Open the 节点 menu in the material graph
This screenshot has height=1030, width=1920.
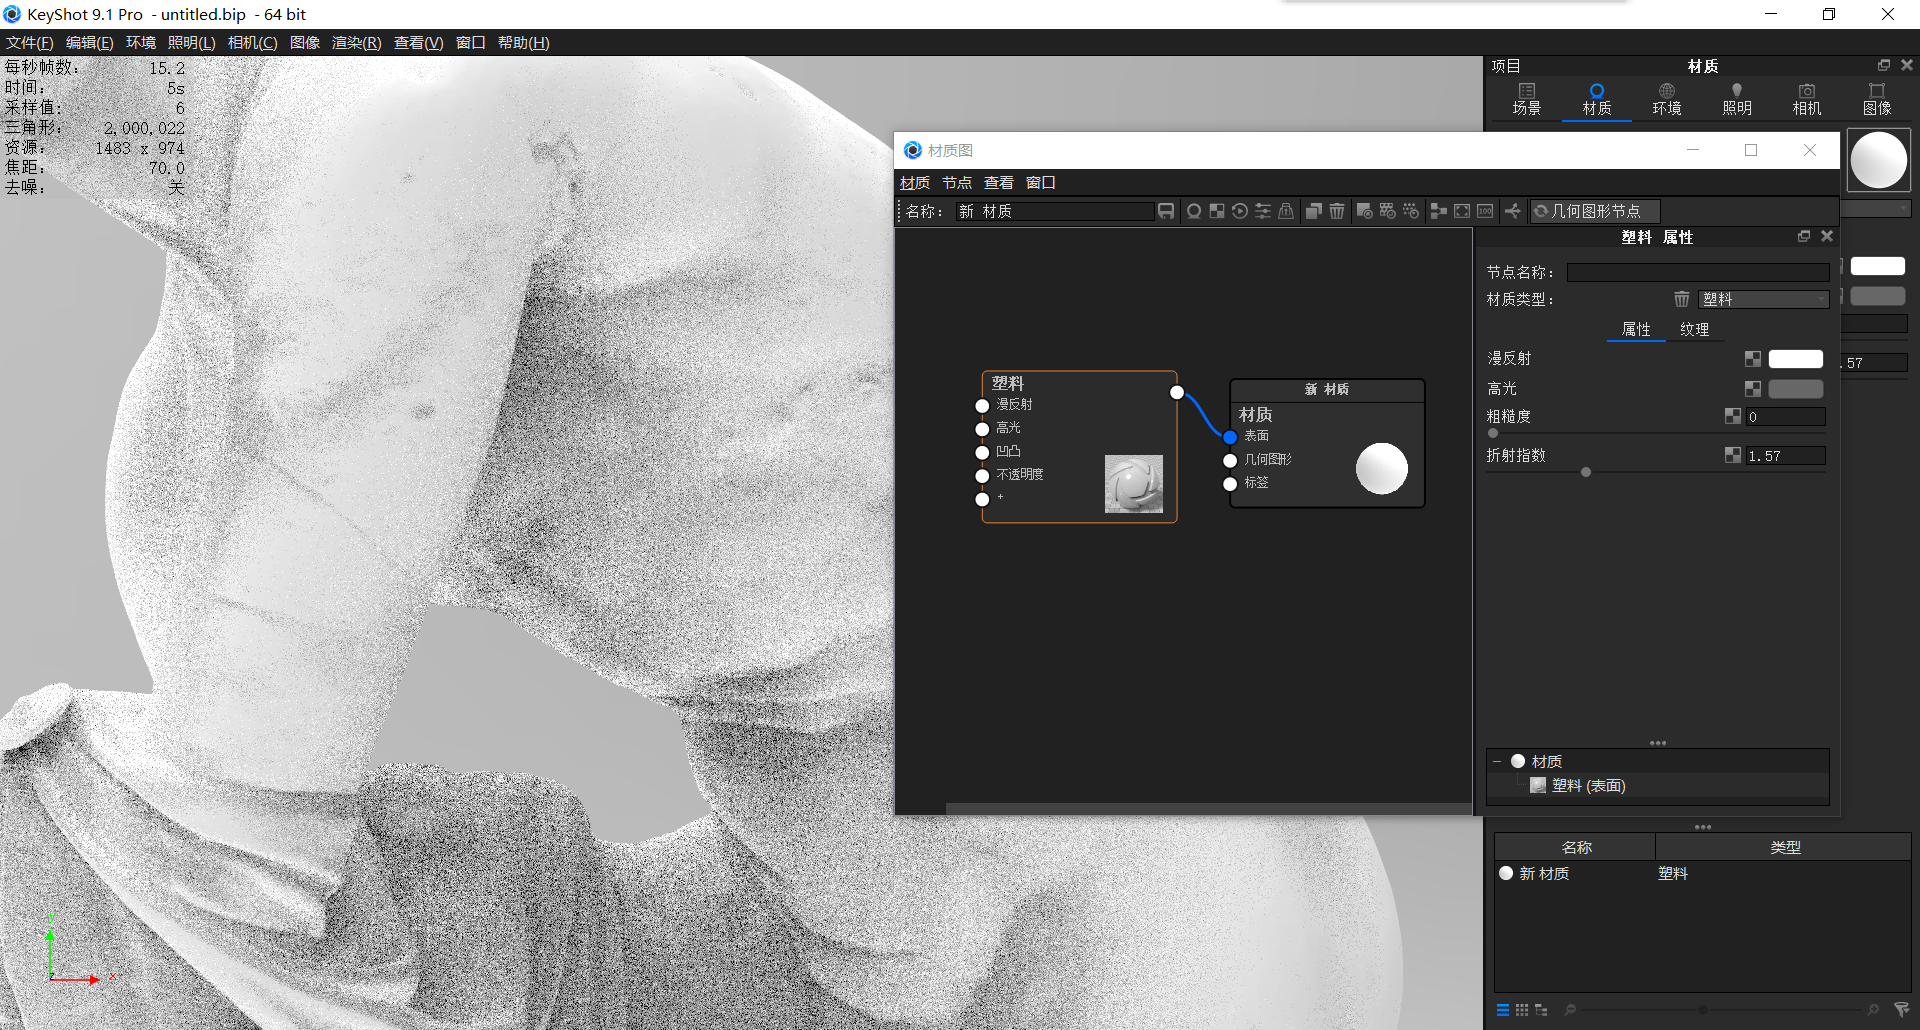point(956,182)
